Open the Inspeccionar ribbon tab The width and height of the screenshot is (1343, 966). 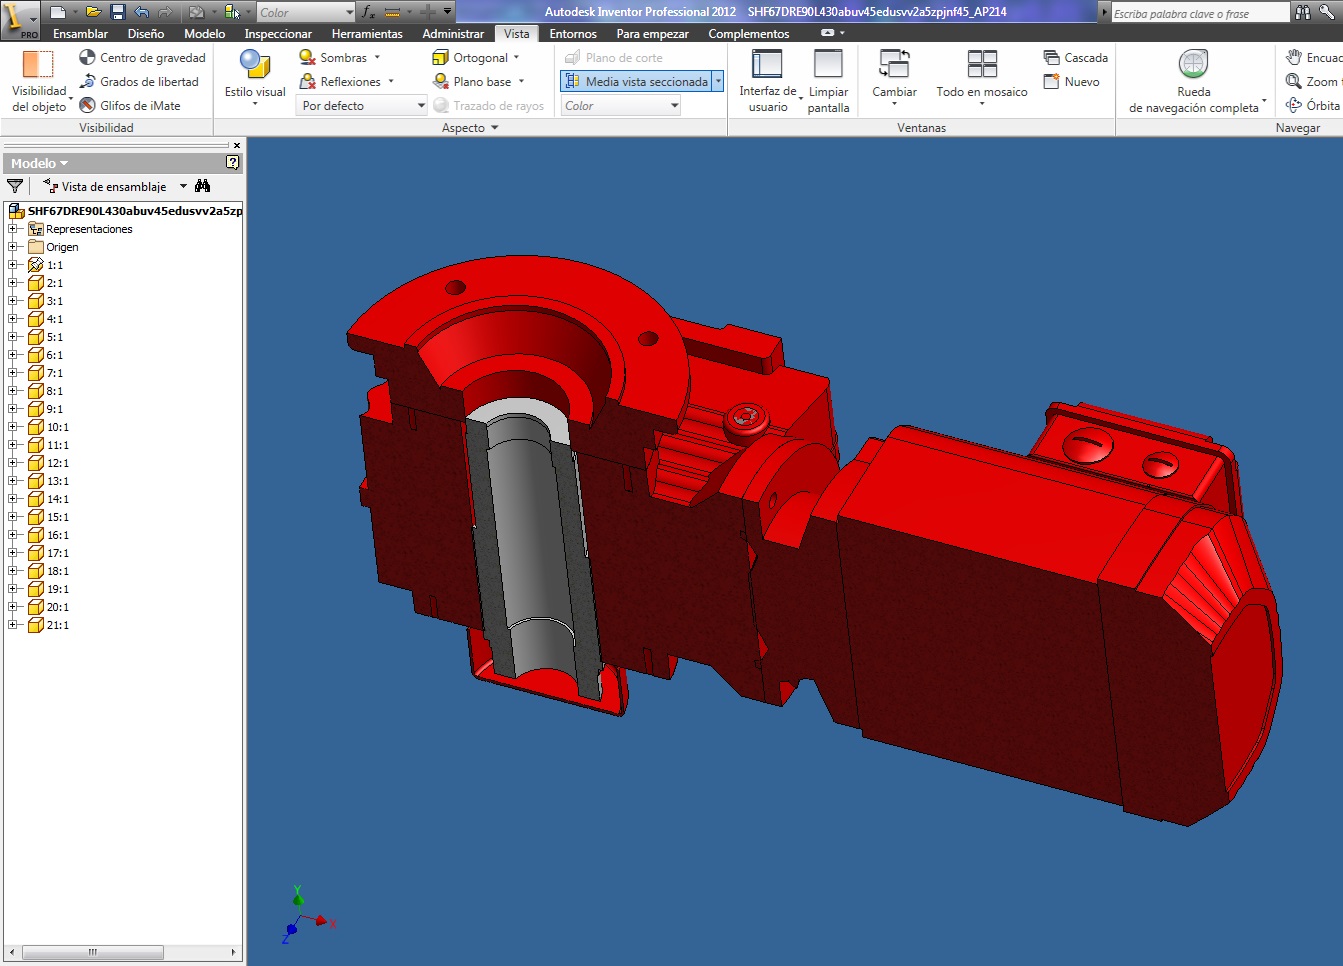(278, 34)
